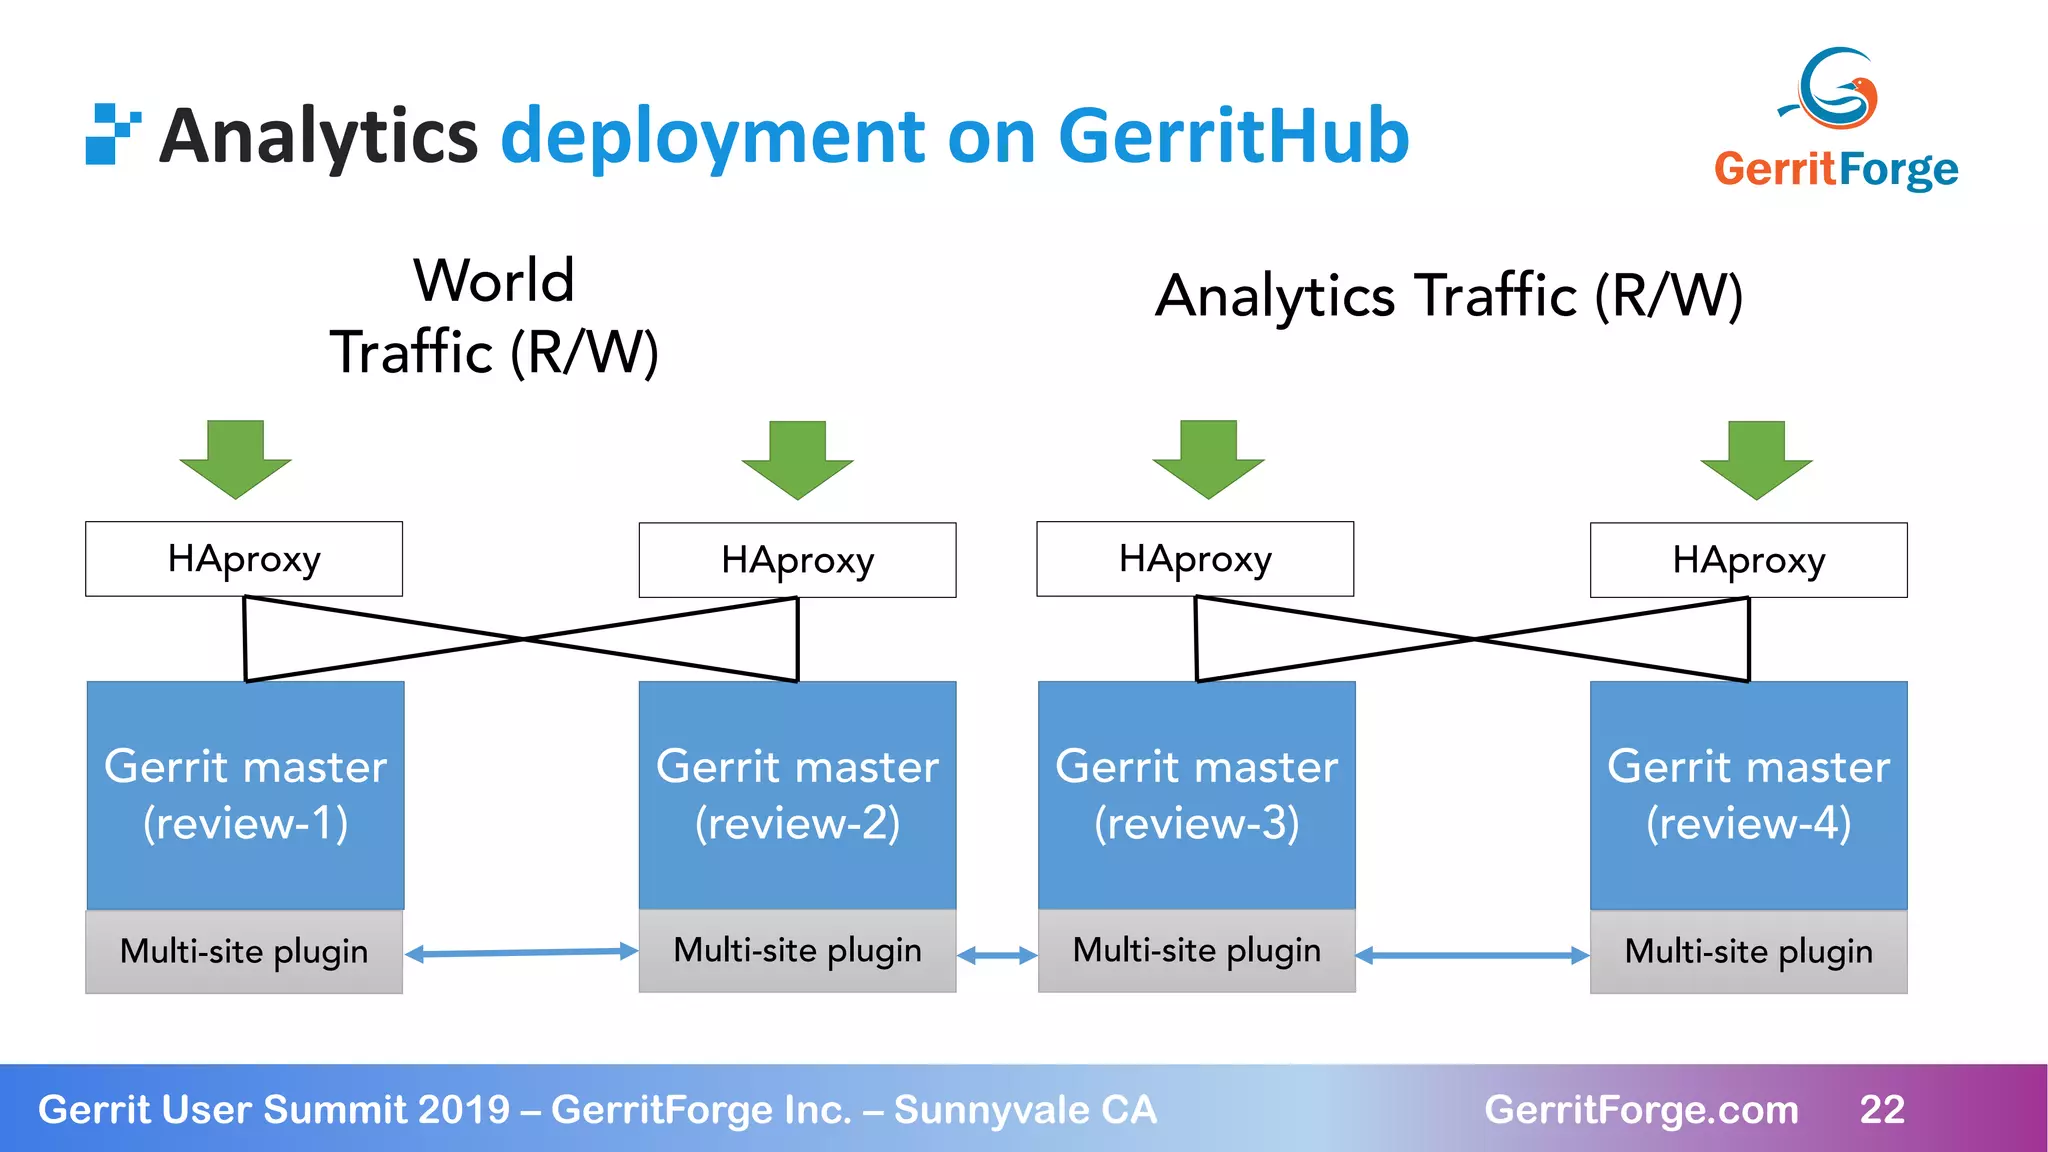The width and height of the screenshot is (2048, 1152).
Task: Click the short blue arrow between review-2 and review-3 plugins
Action: 997,956
